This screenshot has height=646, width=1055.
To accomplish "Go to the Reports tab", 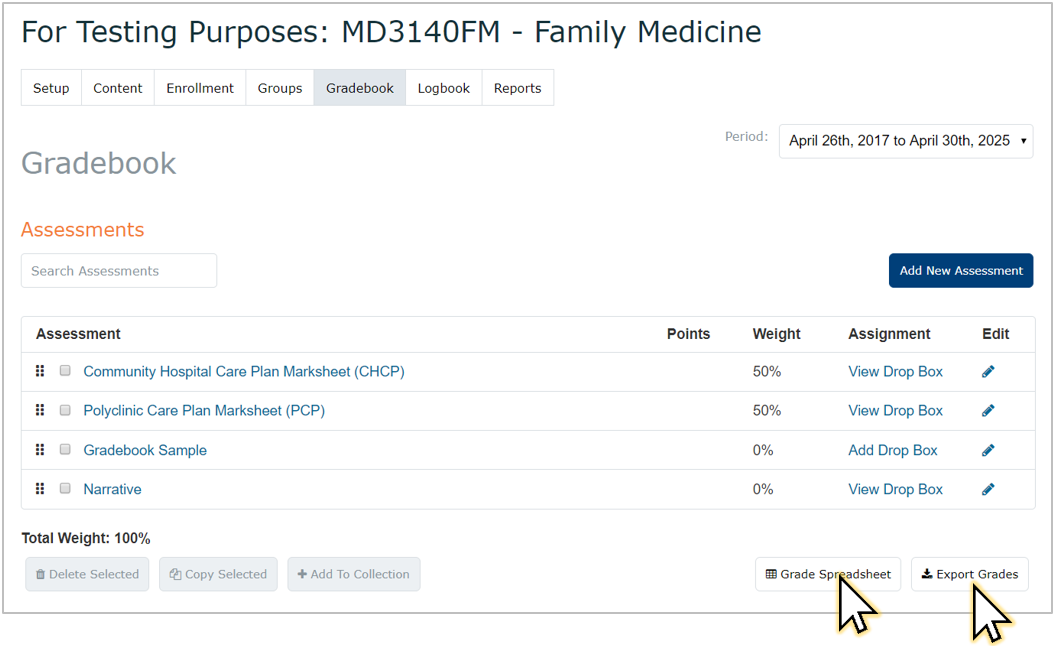I will [517, 88].
